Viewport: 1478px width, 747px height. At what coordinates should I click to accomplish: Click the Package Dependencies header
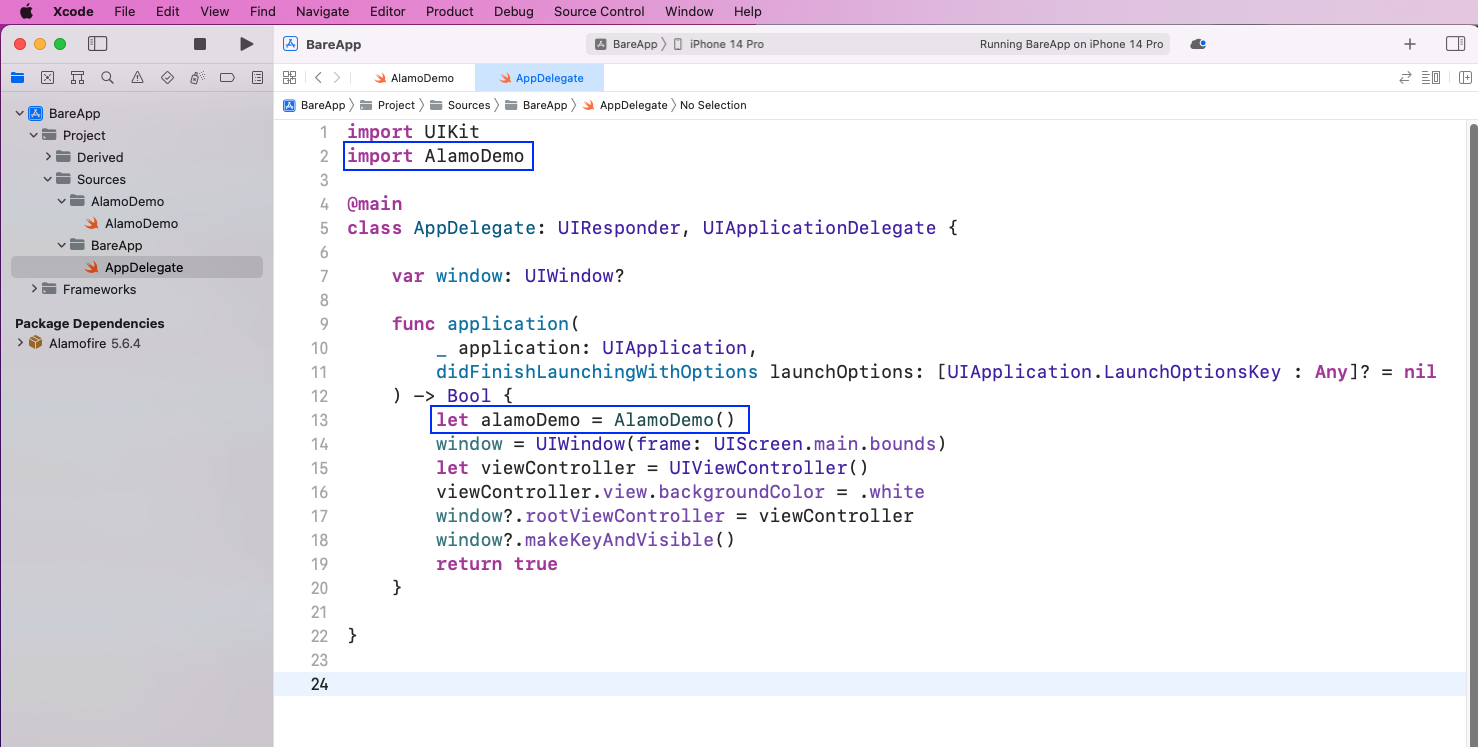(x=90, y=323)
